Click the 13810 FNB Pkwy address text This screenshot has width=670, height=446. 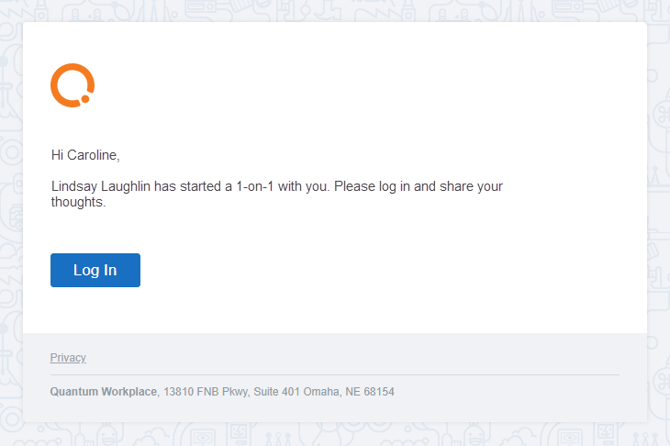[x=206, y=392]
